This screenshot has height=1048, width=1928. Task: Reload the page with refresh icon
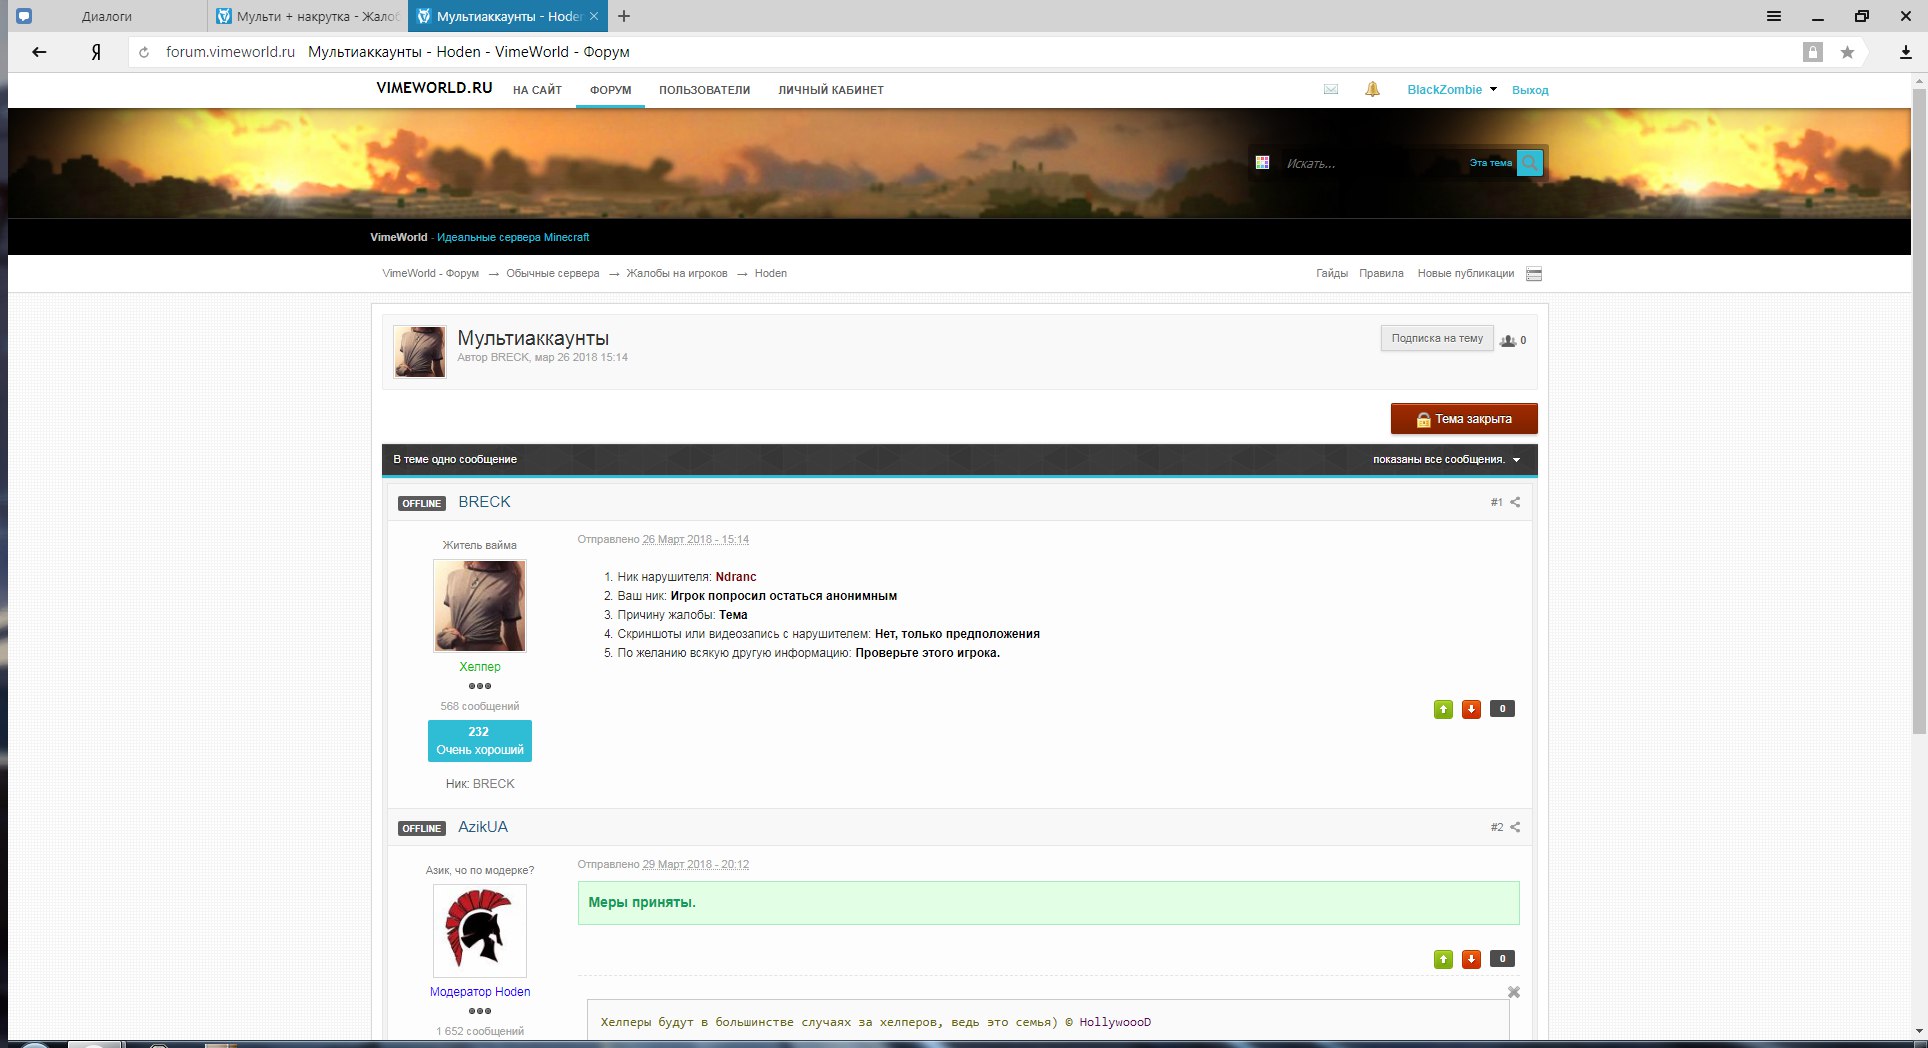[x=144, y=52]
